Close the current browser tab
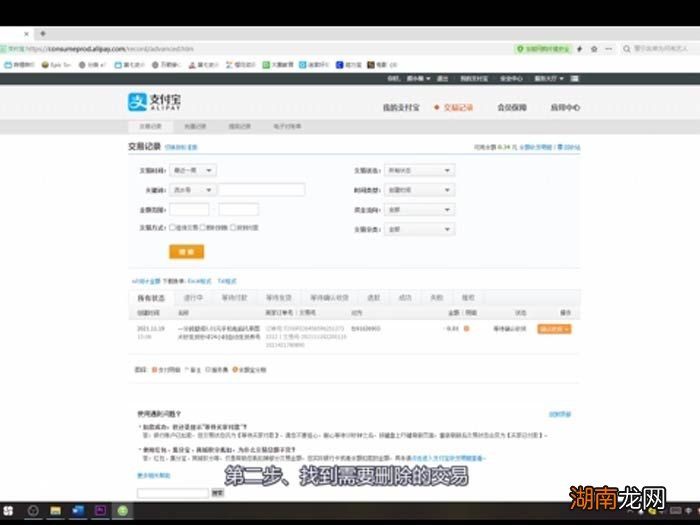 tap(26, 33)
